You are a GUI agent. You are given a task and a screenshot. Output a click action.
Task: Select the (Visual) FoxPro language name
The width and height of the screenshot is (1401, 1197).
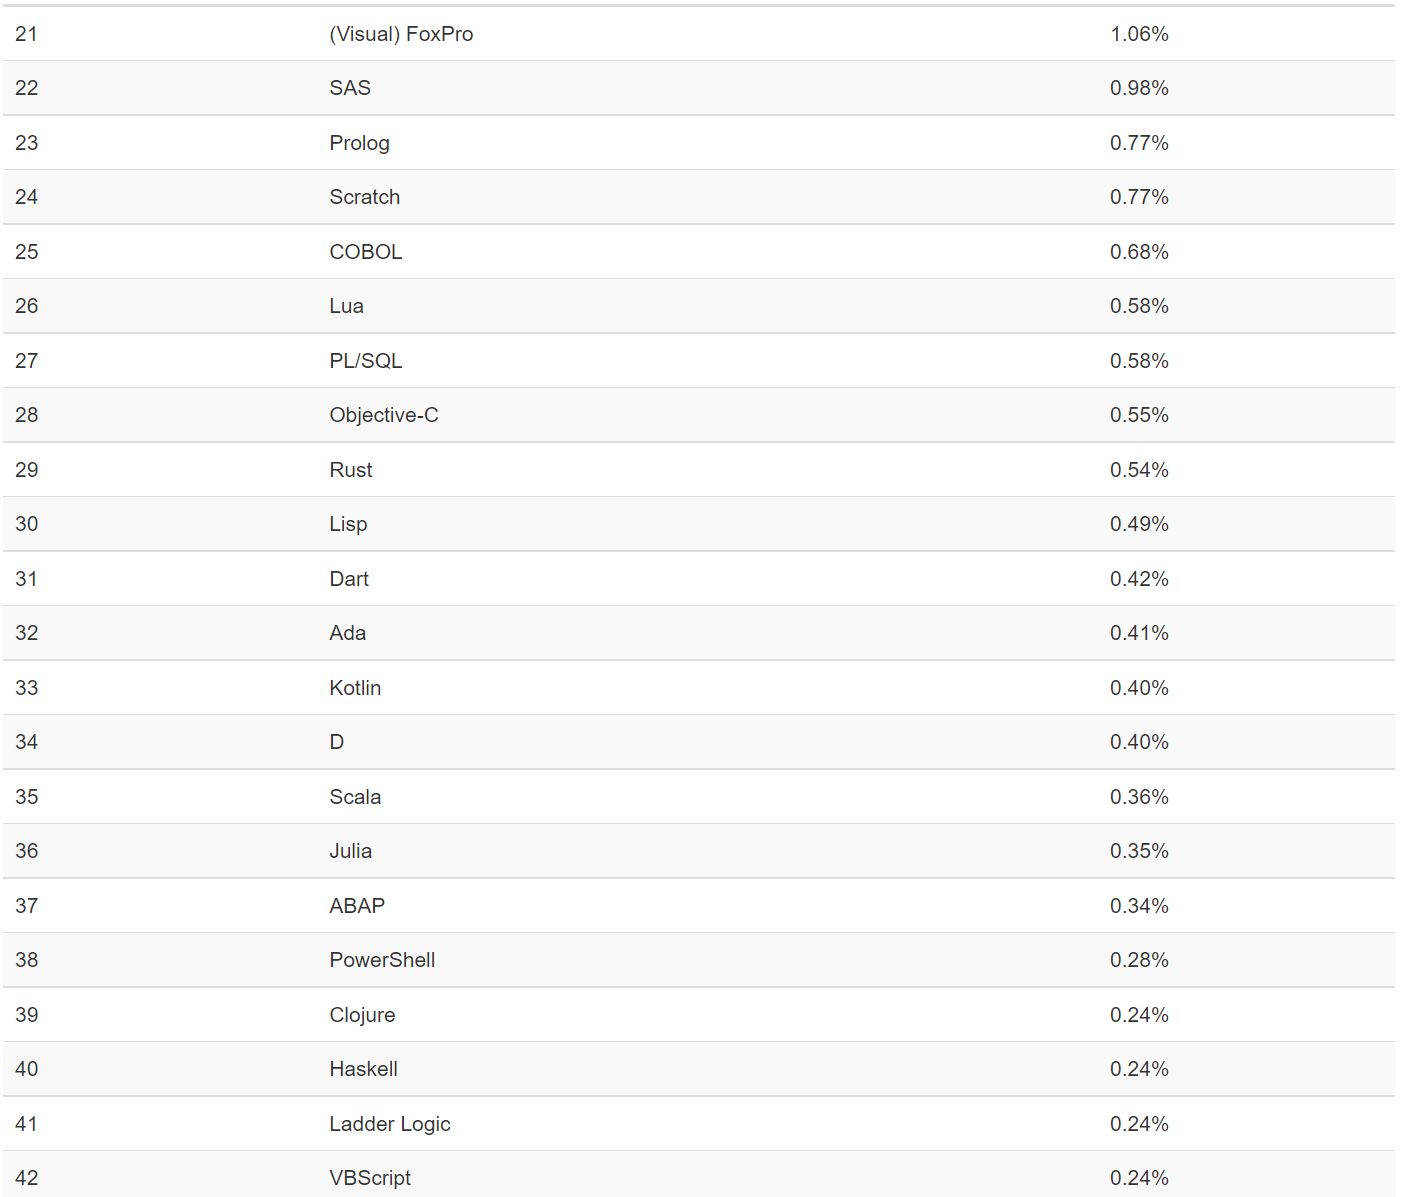coord(401,34)
